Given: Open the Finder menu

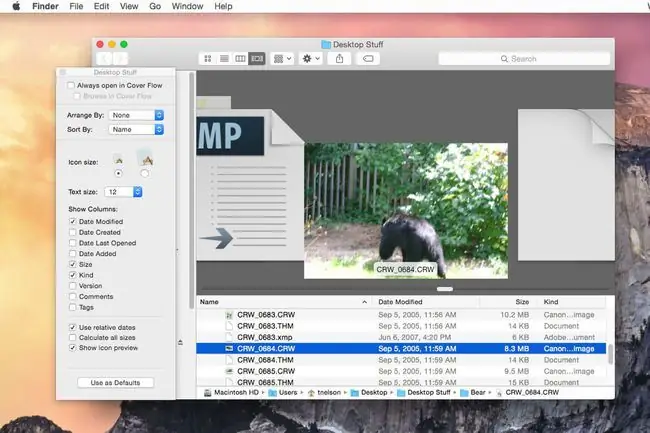Looking at the screenshot, I should [x=45, y=6].
